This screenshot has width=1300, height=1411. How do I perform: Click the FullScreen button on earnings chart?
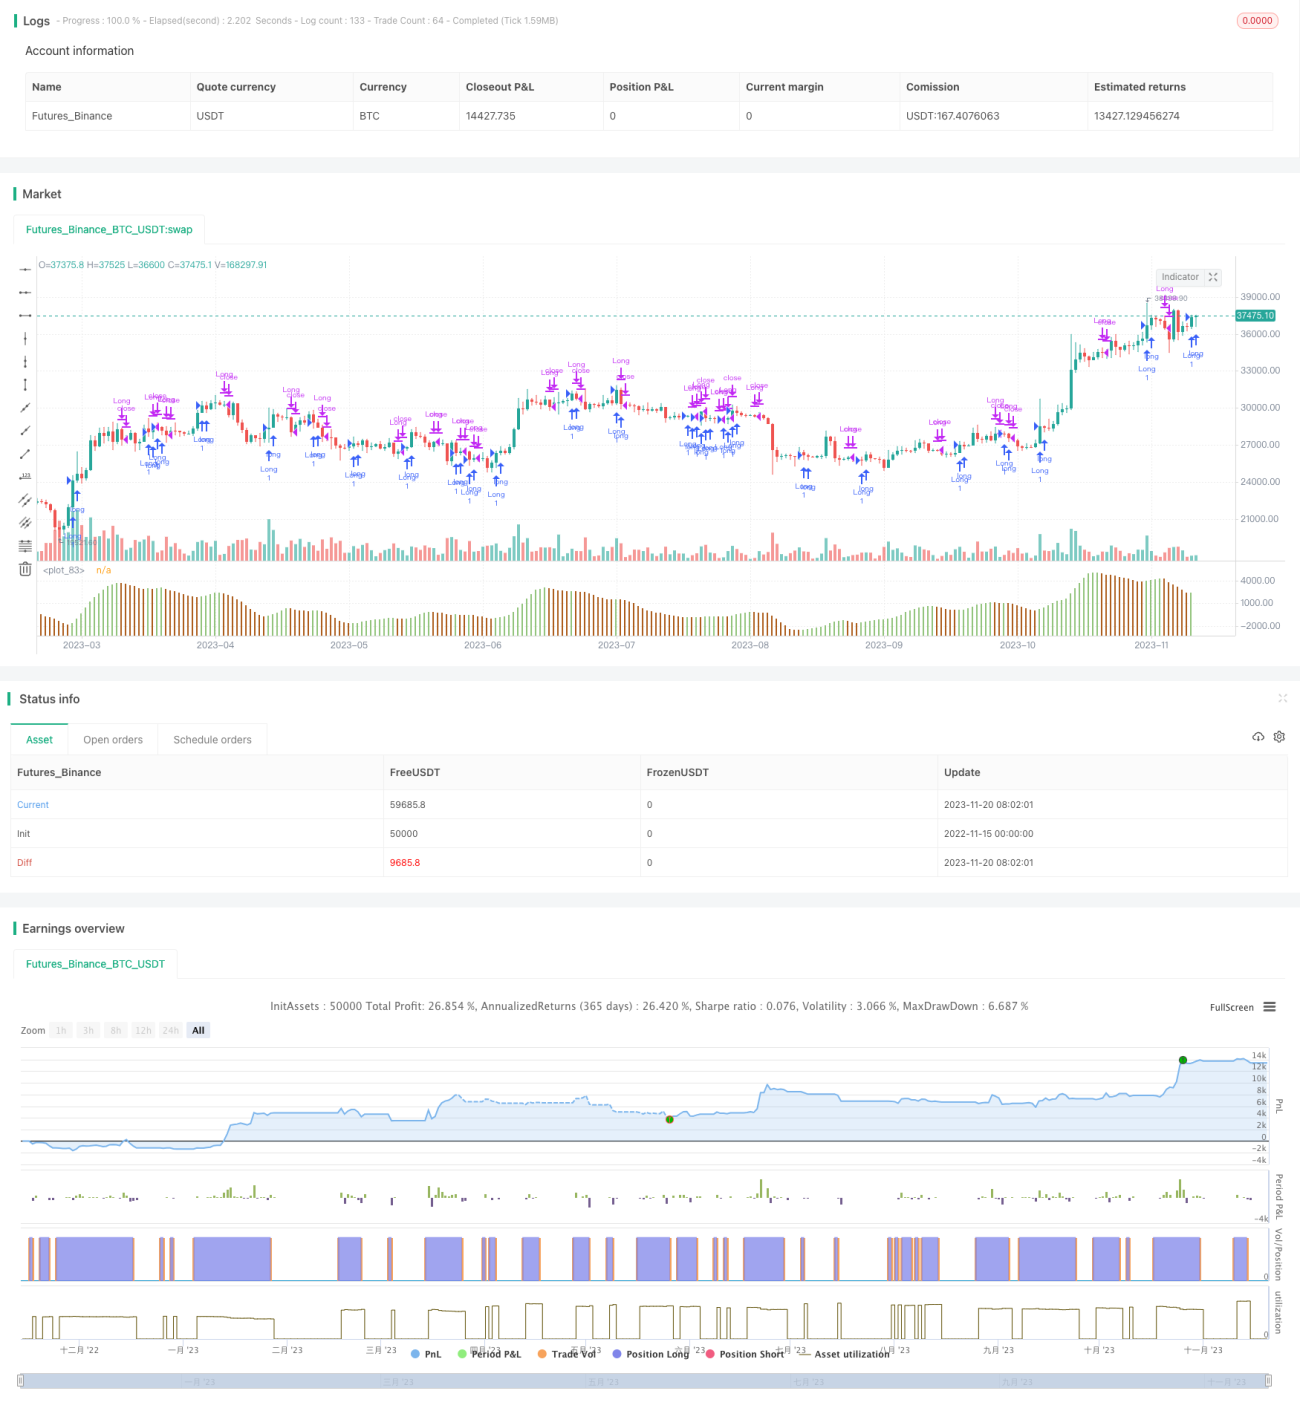[1231, 1007]
